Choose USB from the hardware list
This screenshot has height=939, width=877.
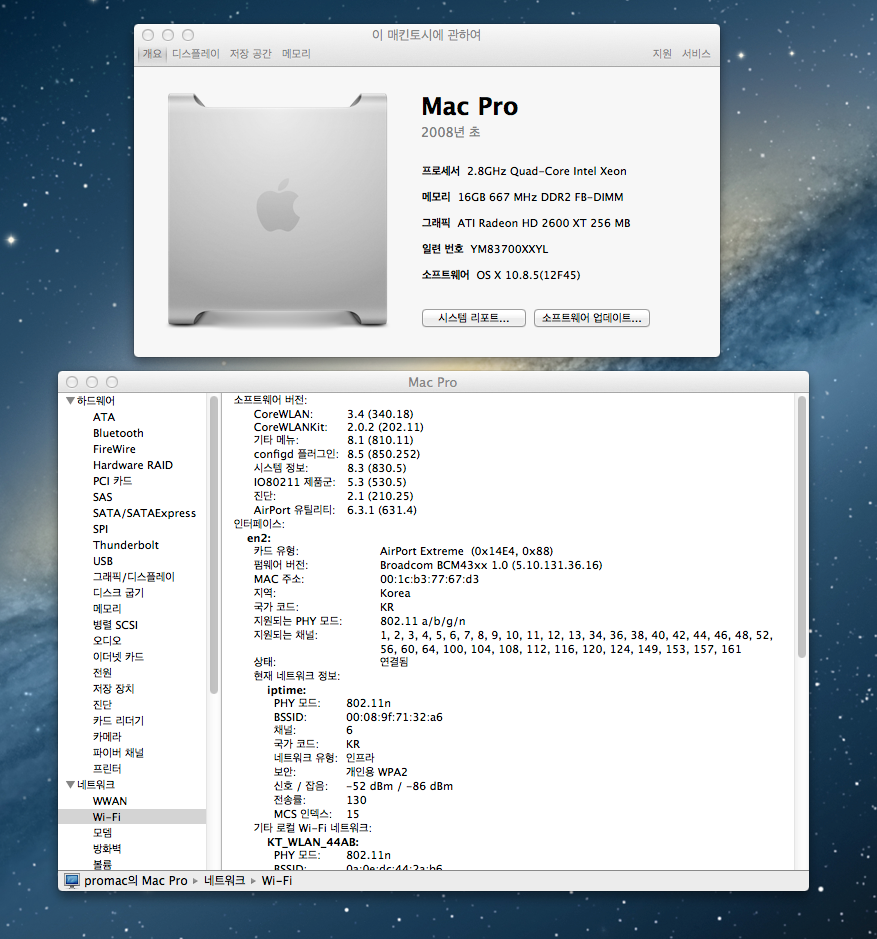click(103, 561)
